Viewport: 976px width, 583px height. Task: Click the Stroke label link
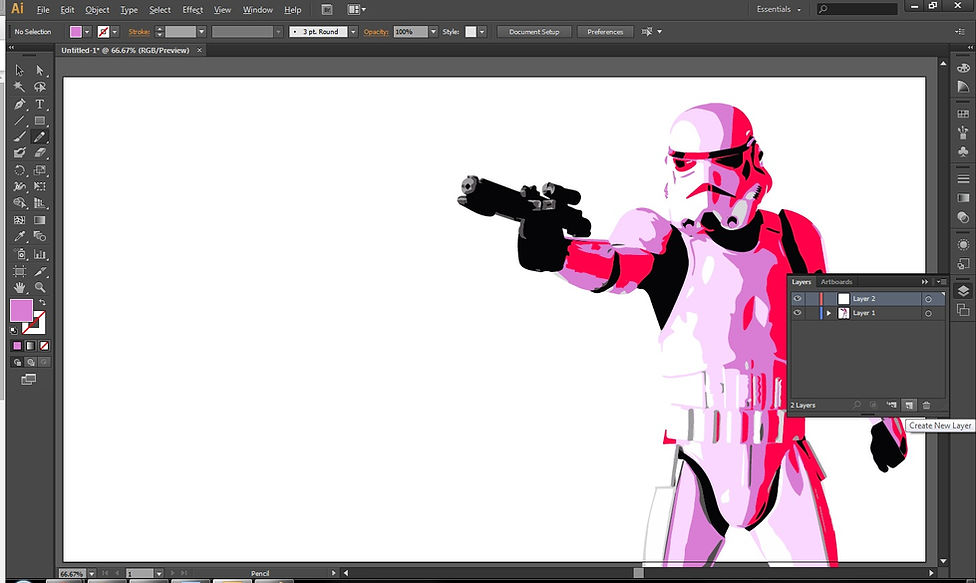(x=139, y=32)
